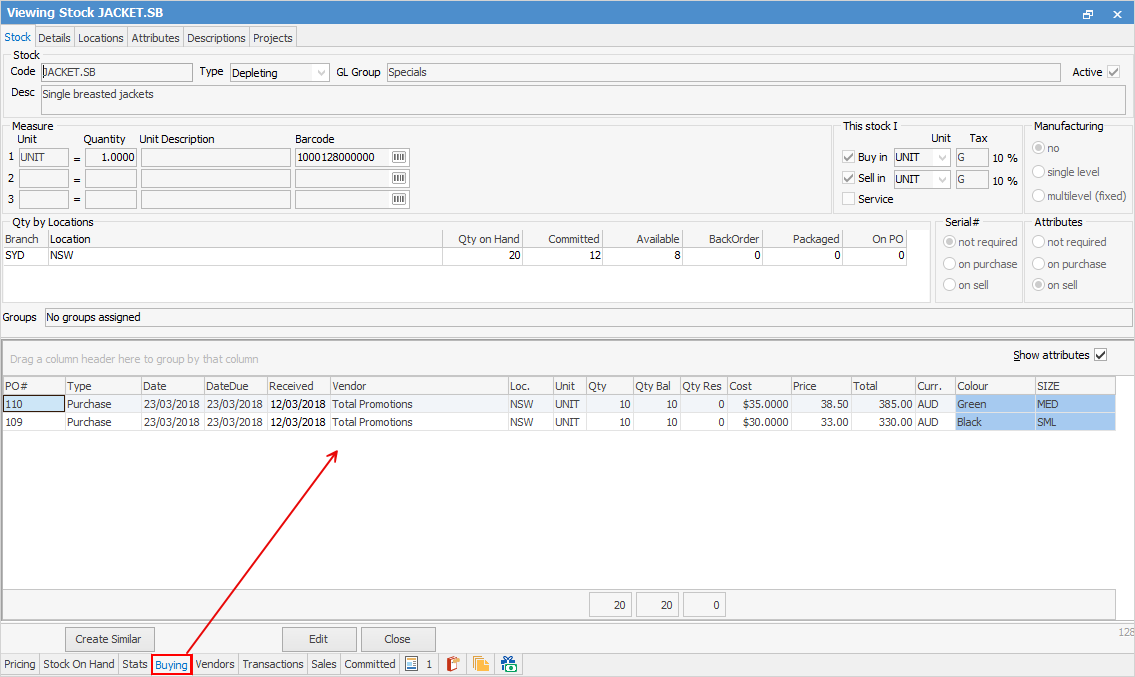The width and height of the screenshot is (1135, 677).
Task: Open the stock Type dropdown
Action: click(320, 73)
